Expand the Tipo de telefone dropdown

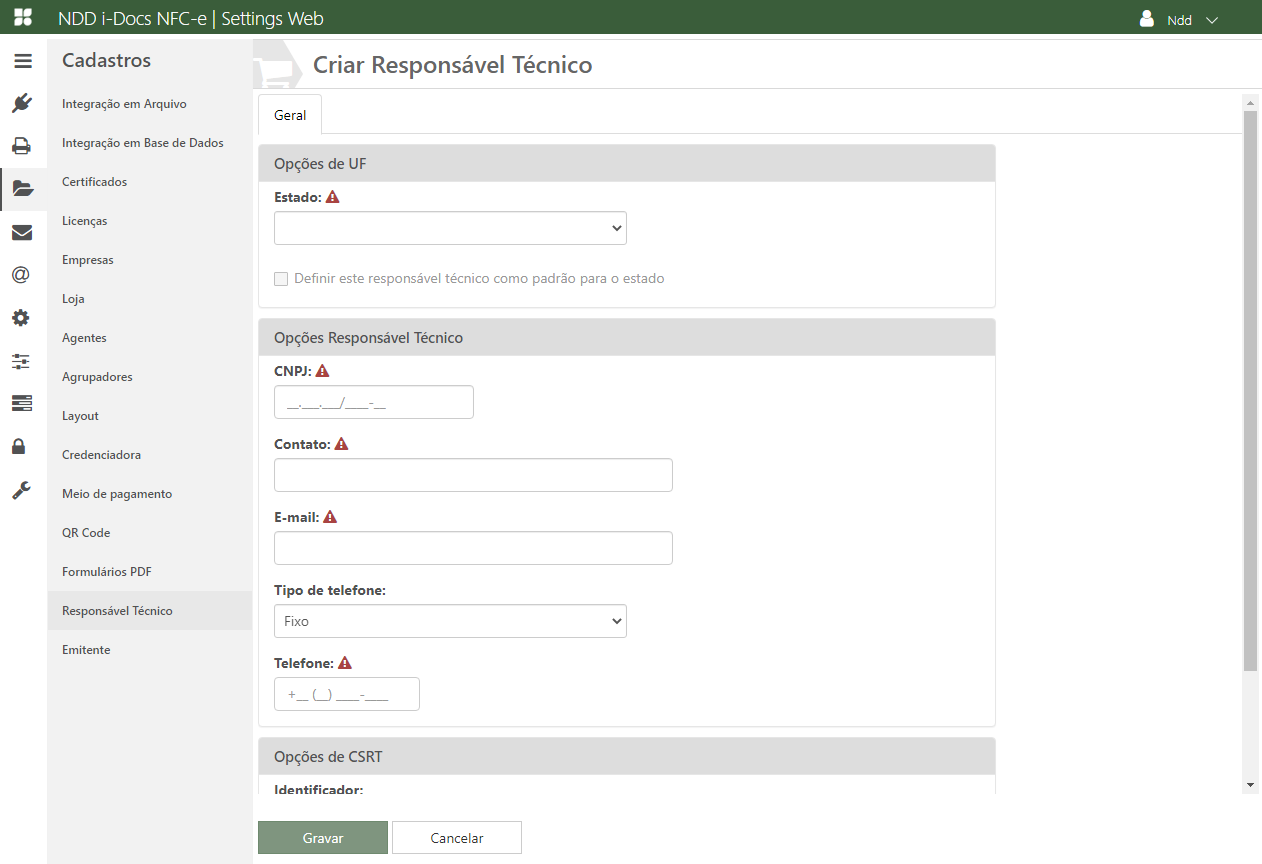coord(450,621)
